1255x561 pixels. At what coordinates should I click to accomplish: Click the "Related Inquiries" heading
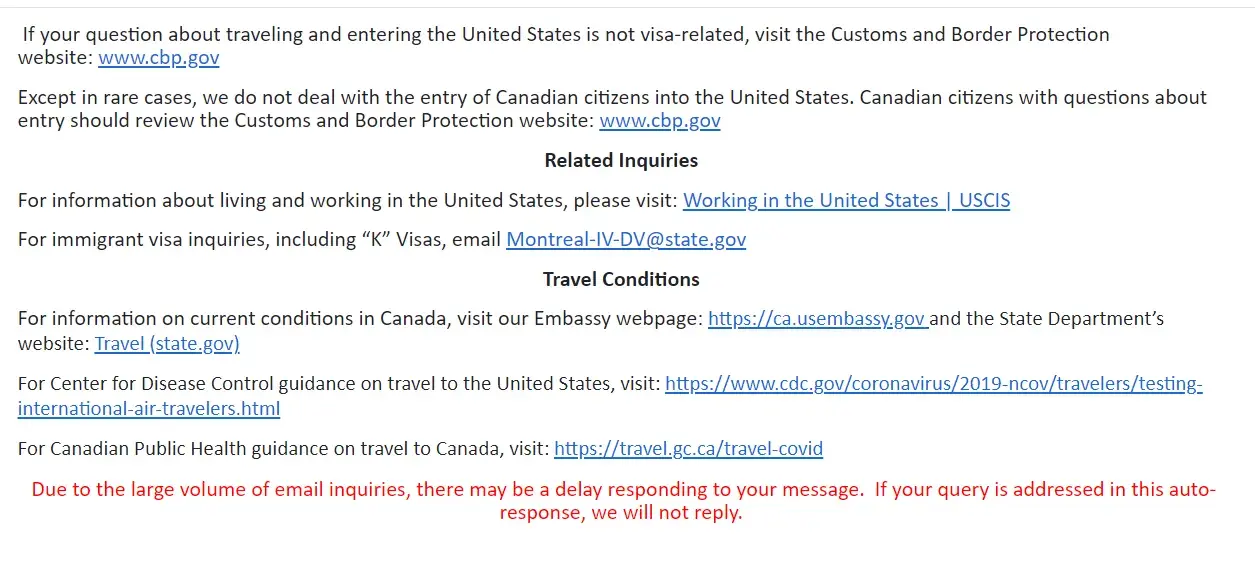pyautogui.click(x=621, y=161)
